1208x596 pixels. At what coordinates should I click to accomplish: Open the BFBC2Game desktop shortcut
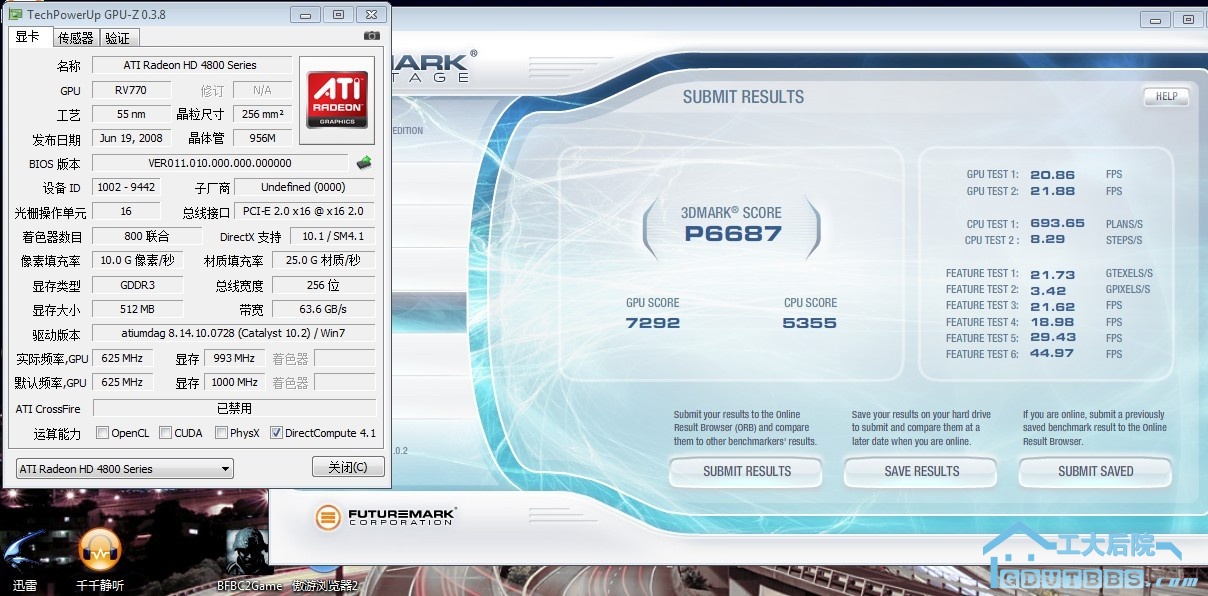pos(249,560)
